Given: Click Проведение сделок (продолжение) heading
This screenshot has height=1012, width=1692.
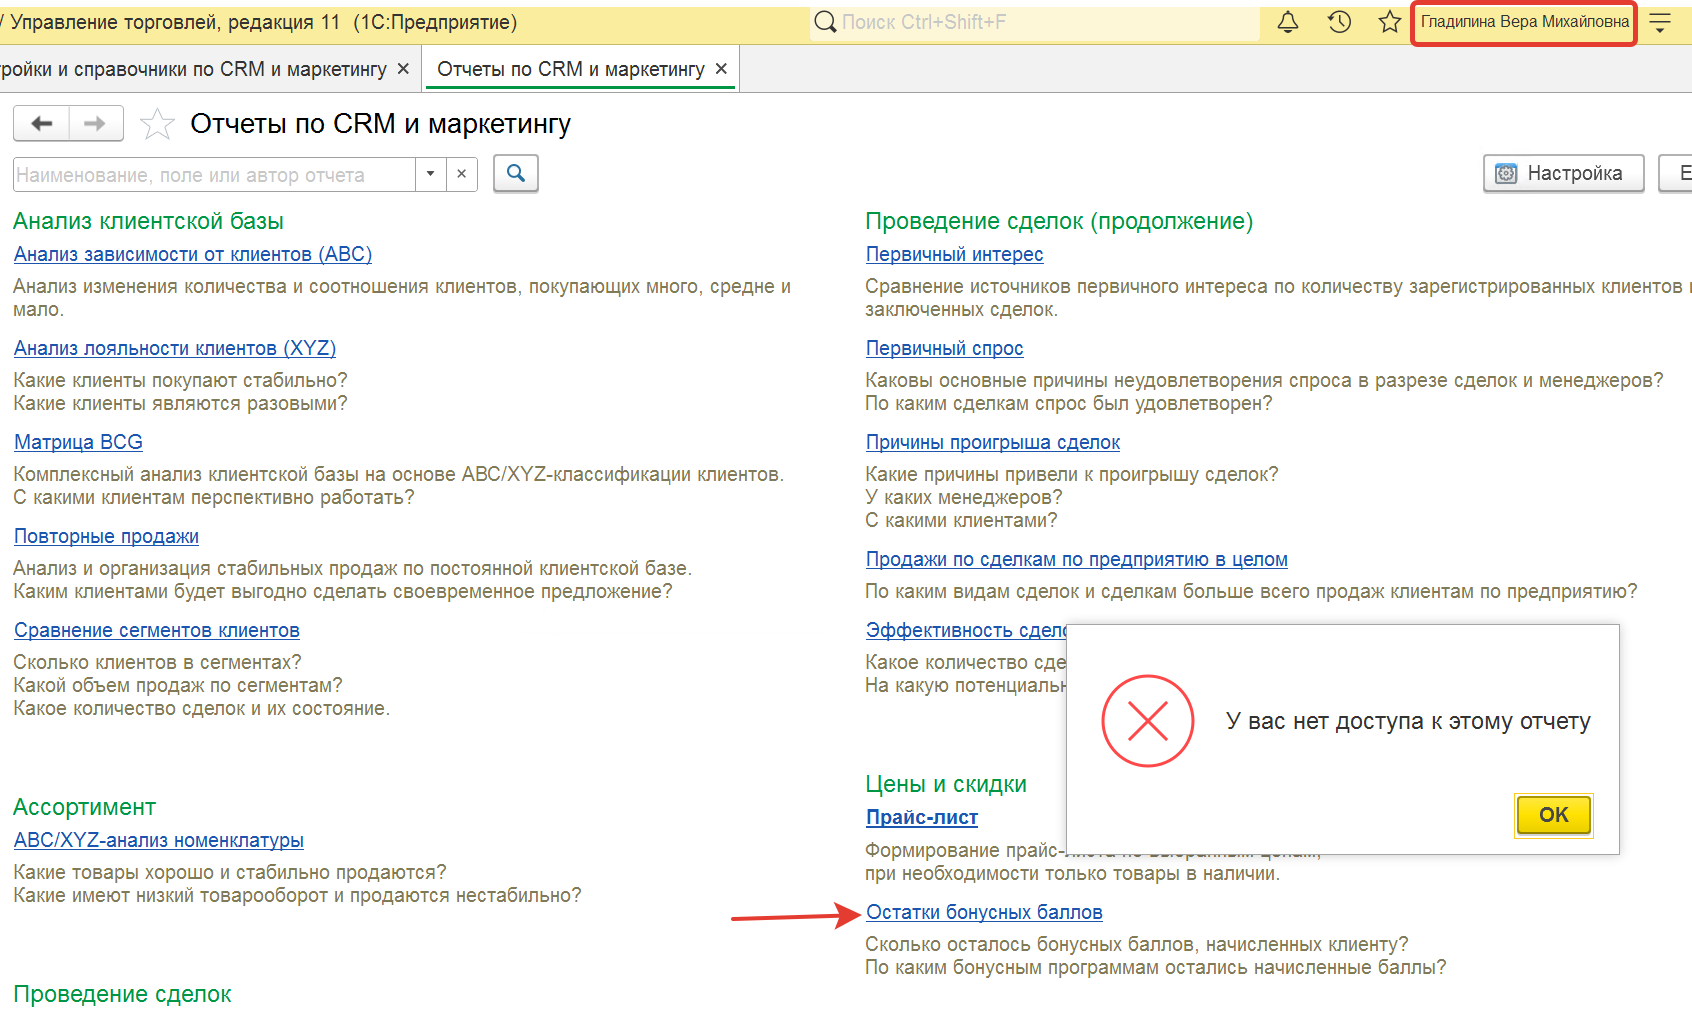Looking at the screenshot, I should click(1059, 221).
